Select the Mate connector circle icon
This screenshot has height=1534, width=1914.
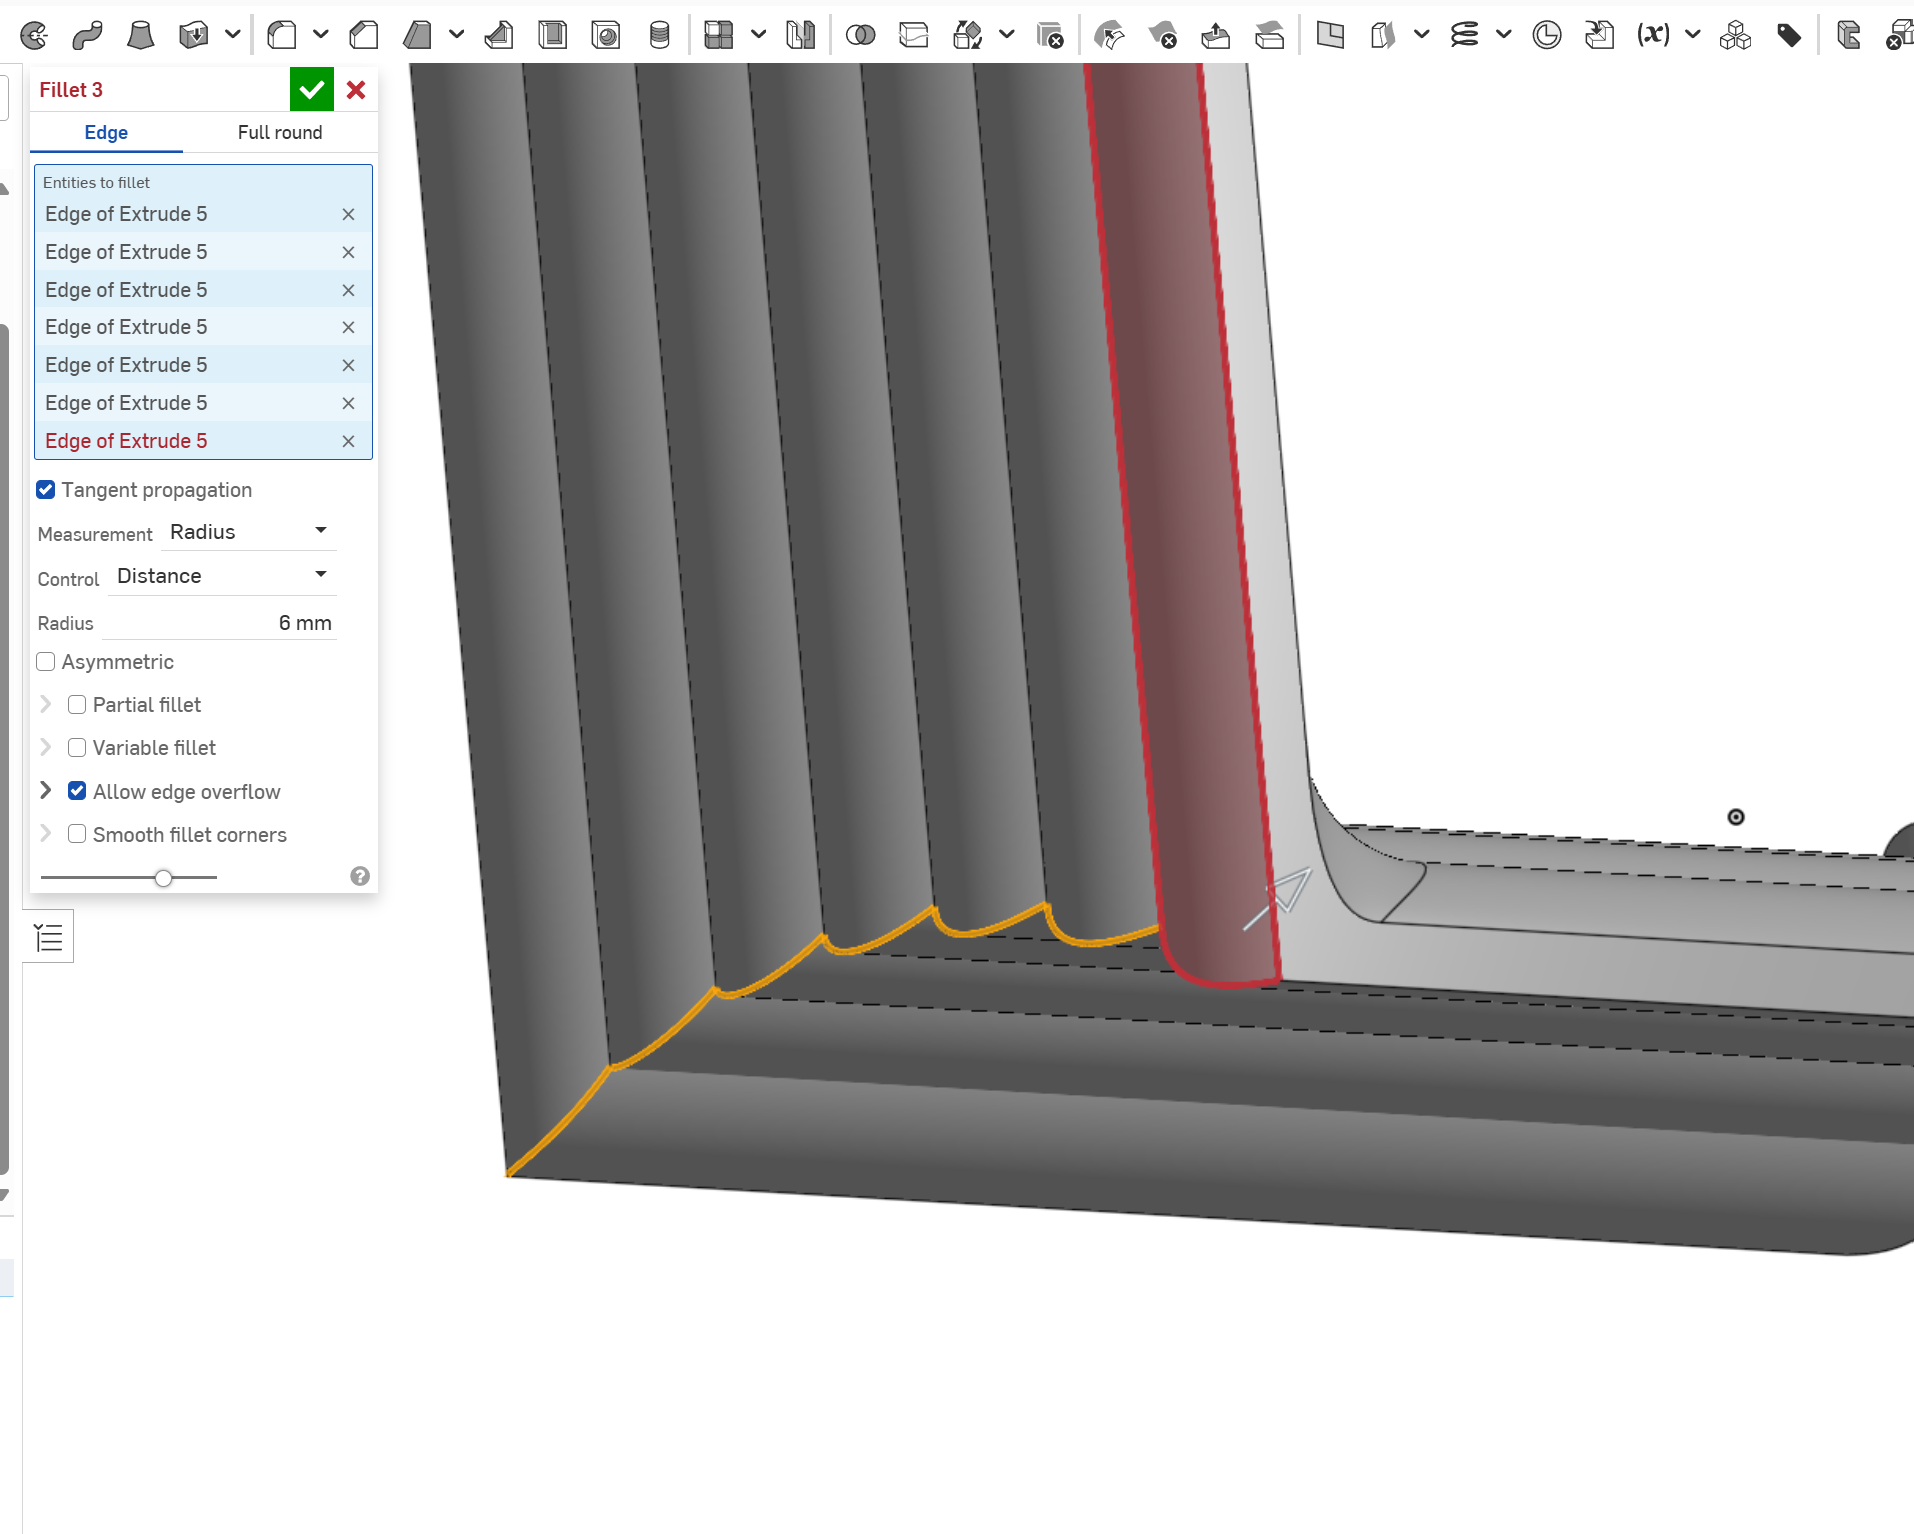pyautogui.click(x=1547, y=36)
